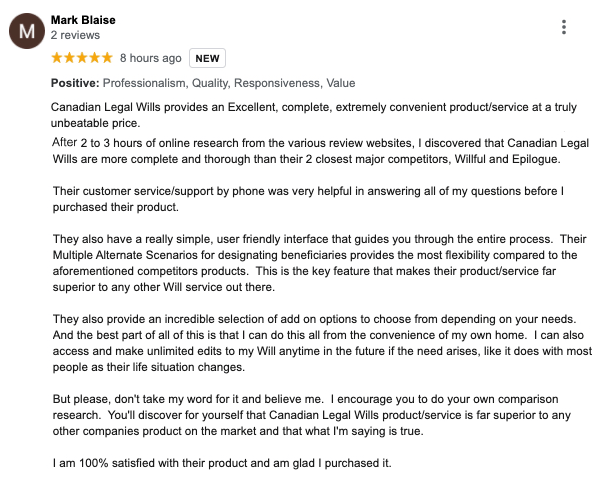
Task: Click the Multiple Alternate Scenarios paragraph
Action: point(320,263)
